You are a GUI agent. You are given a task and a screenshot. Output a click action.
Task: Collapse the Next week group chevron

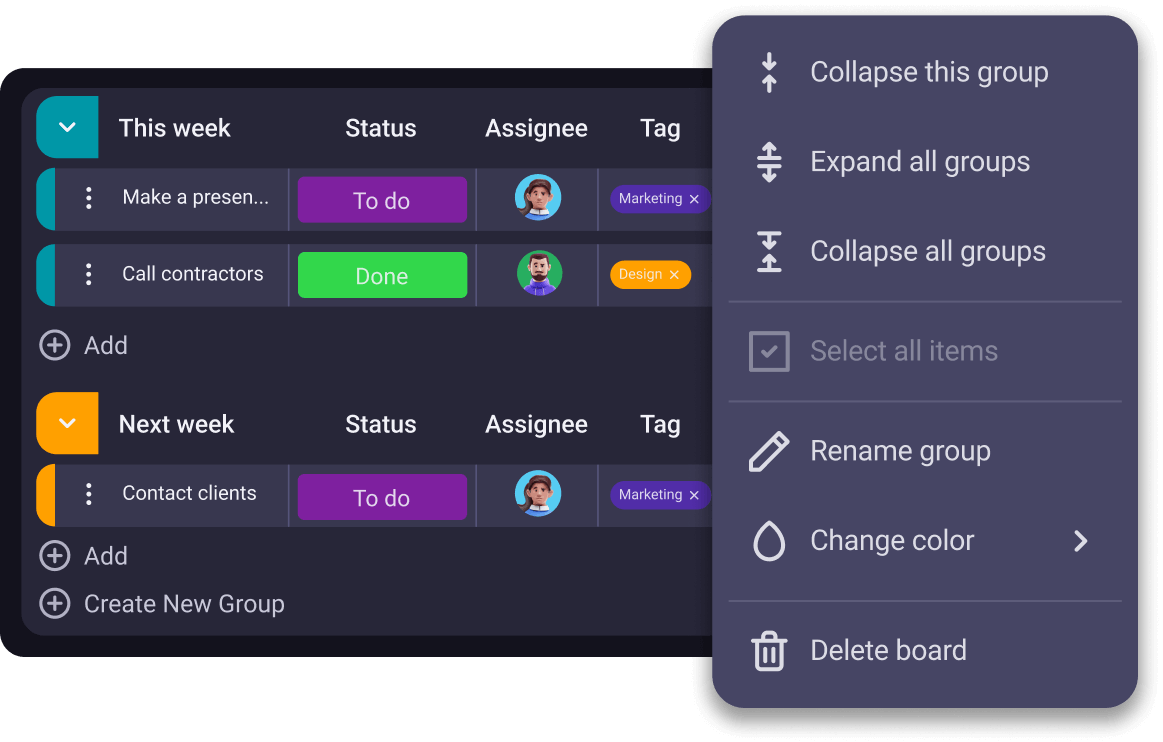[67, 423]
